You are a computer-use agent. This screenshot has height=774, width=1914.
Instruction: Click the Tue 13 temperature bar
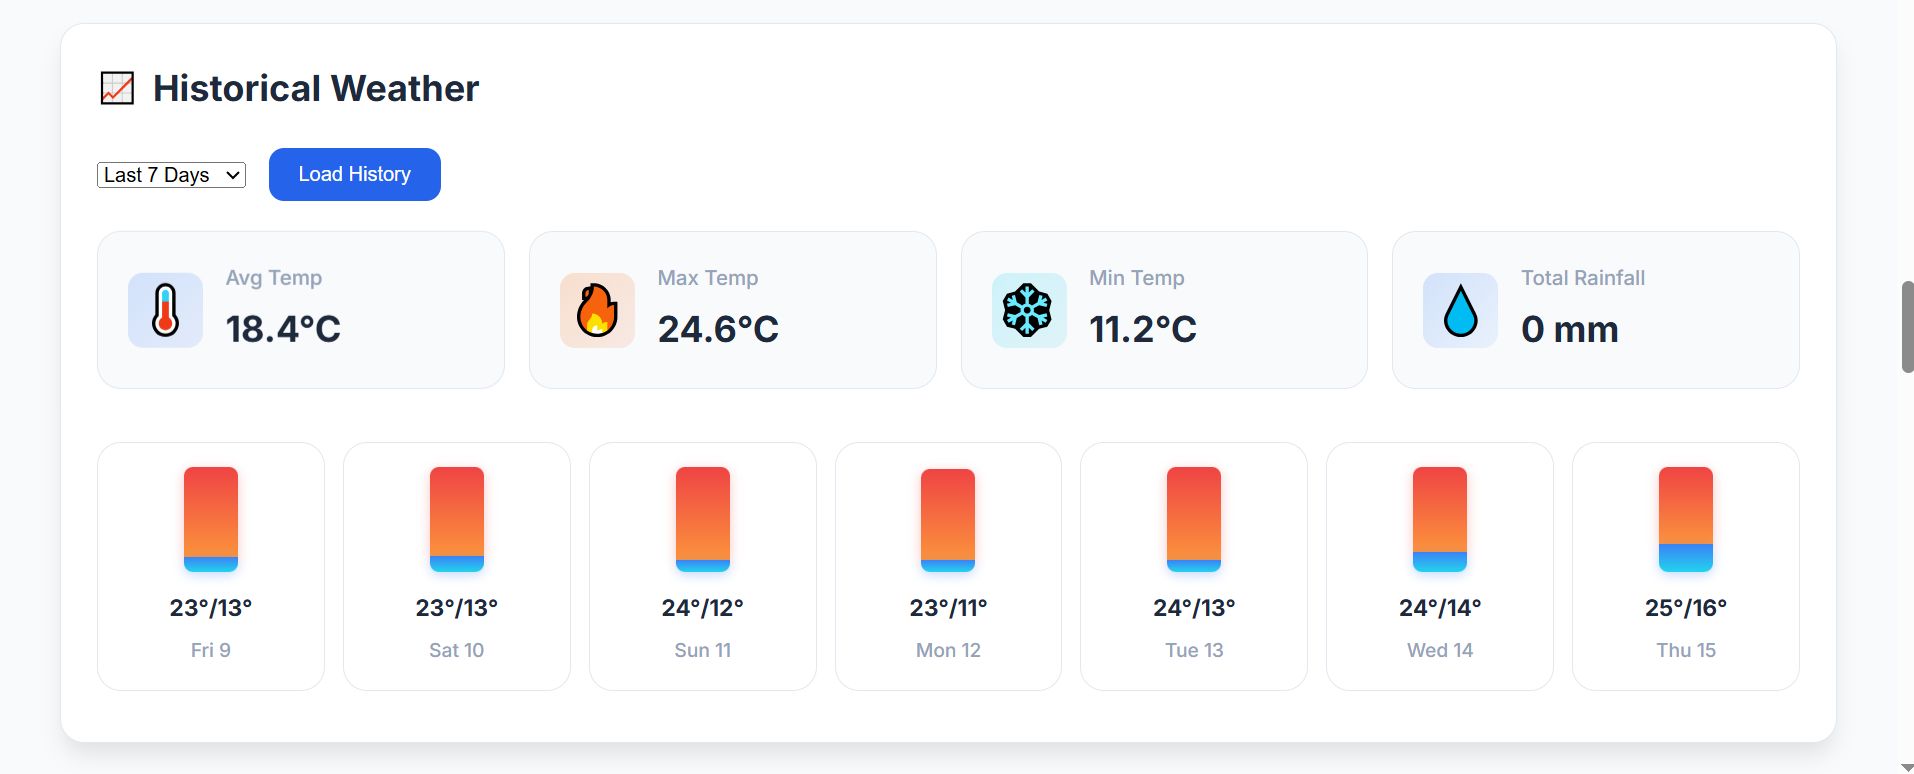tap(1194, 519)
